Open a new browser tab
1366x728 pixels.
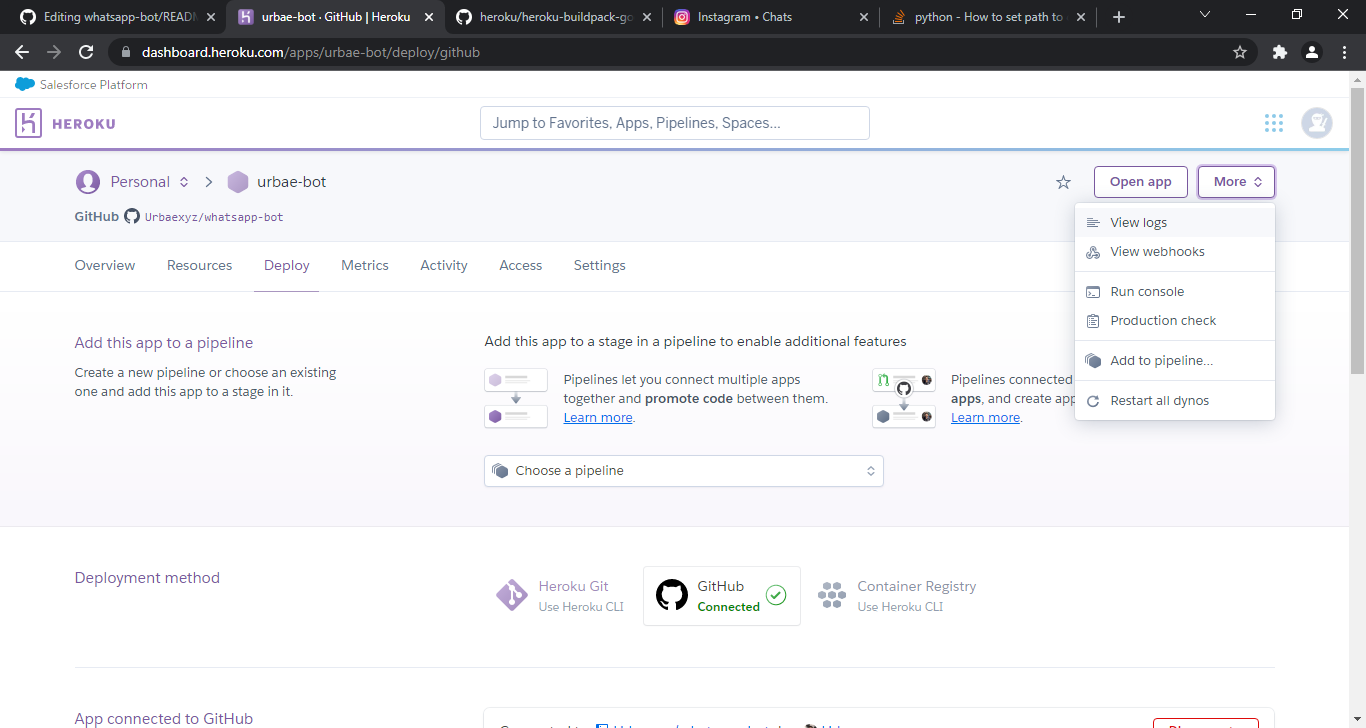tap(1119, 17)
